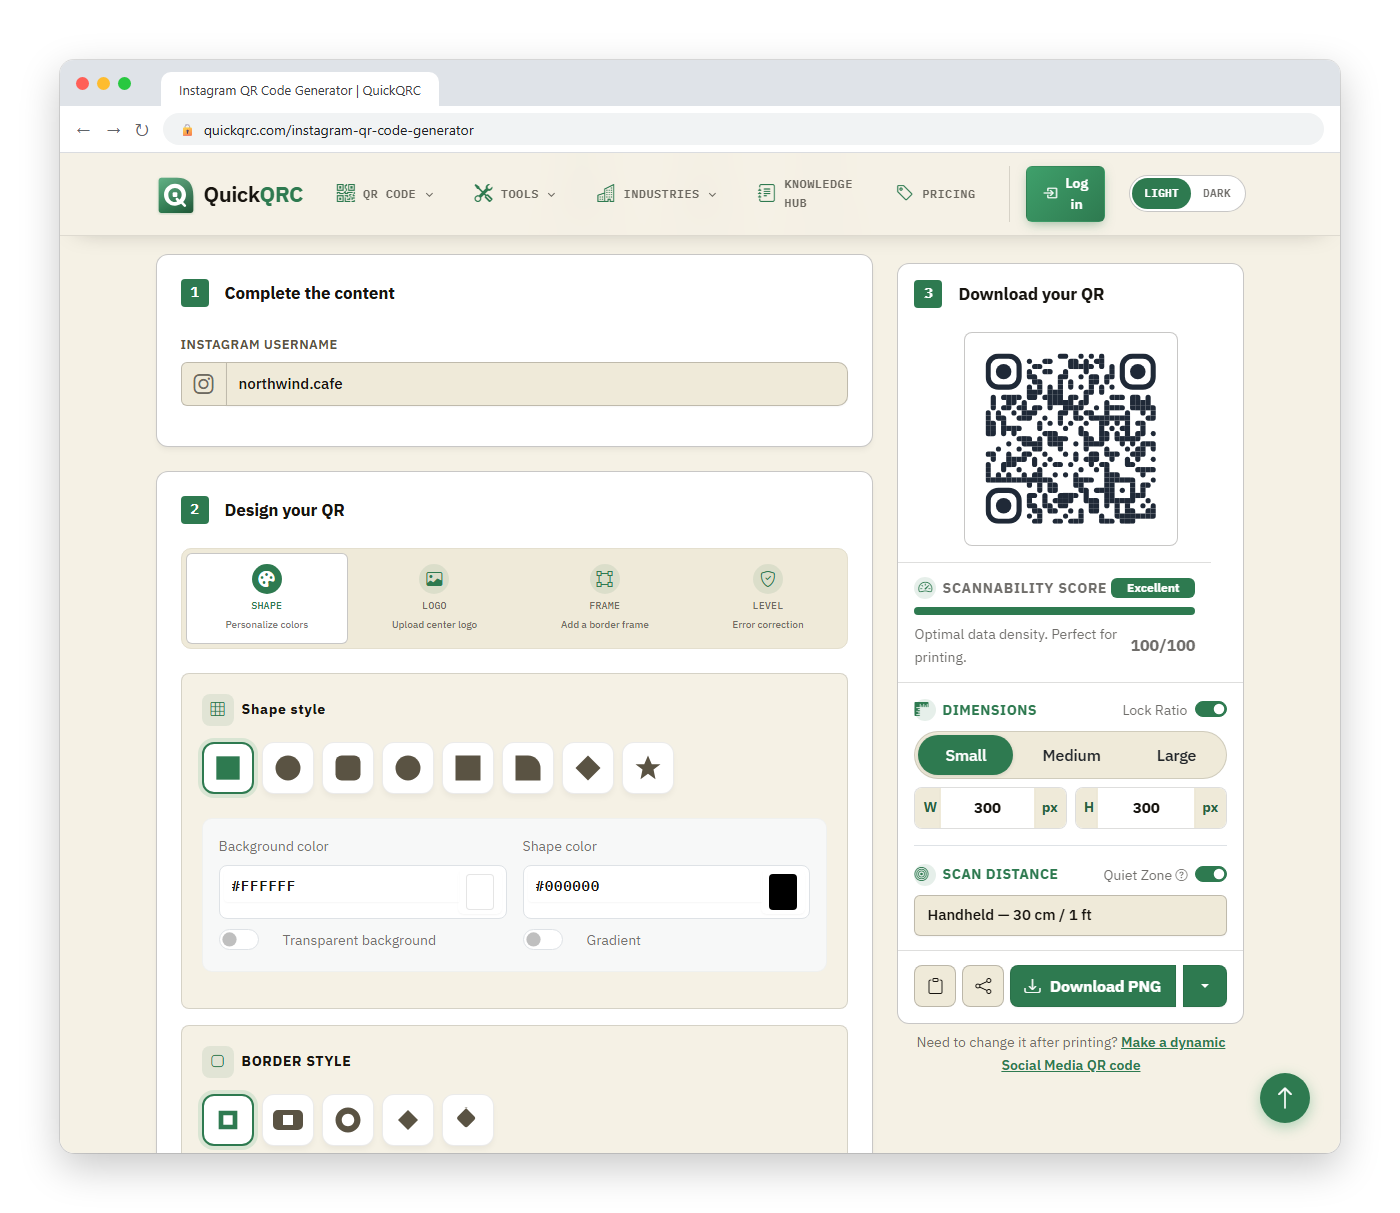Viewport: 1400px width, 1213px height.
Task: Switch to the Logo design tab
Action: [434, 598]
